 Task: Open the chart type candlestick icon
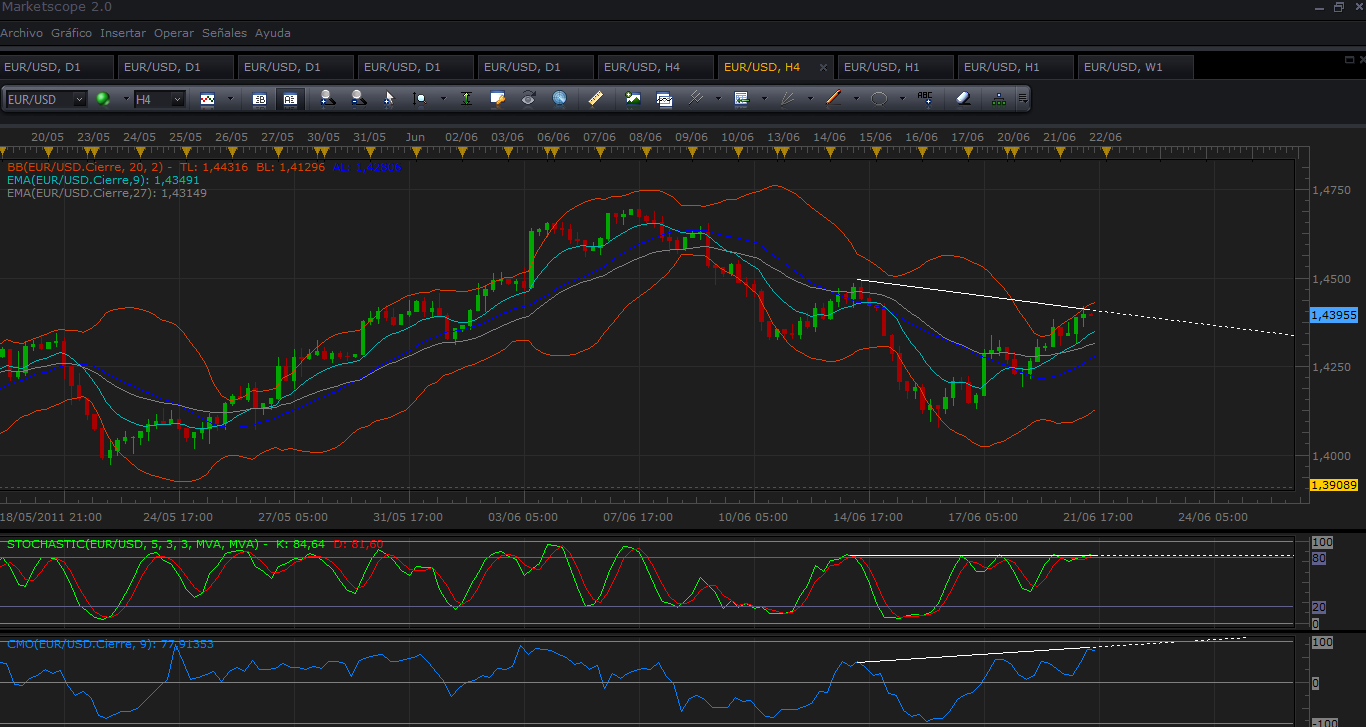[208, 99]
